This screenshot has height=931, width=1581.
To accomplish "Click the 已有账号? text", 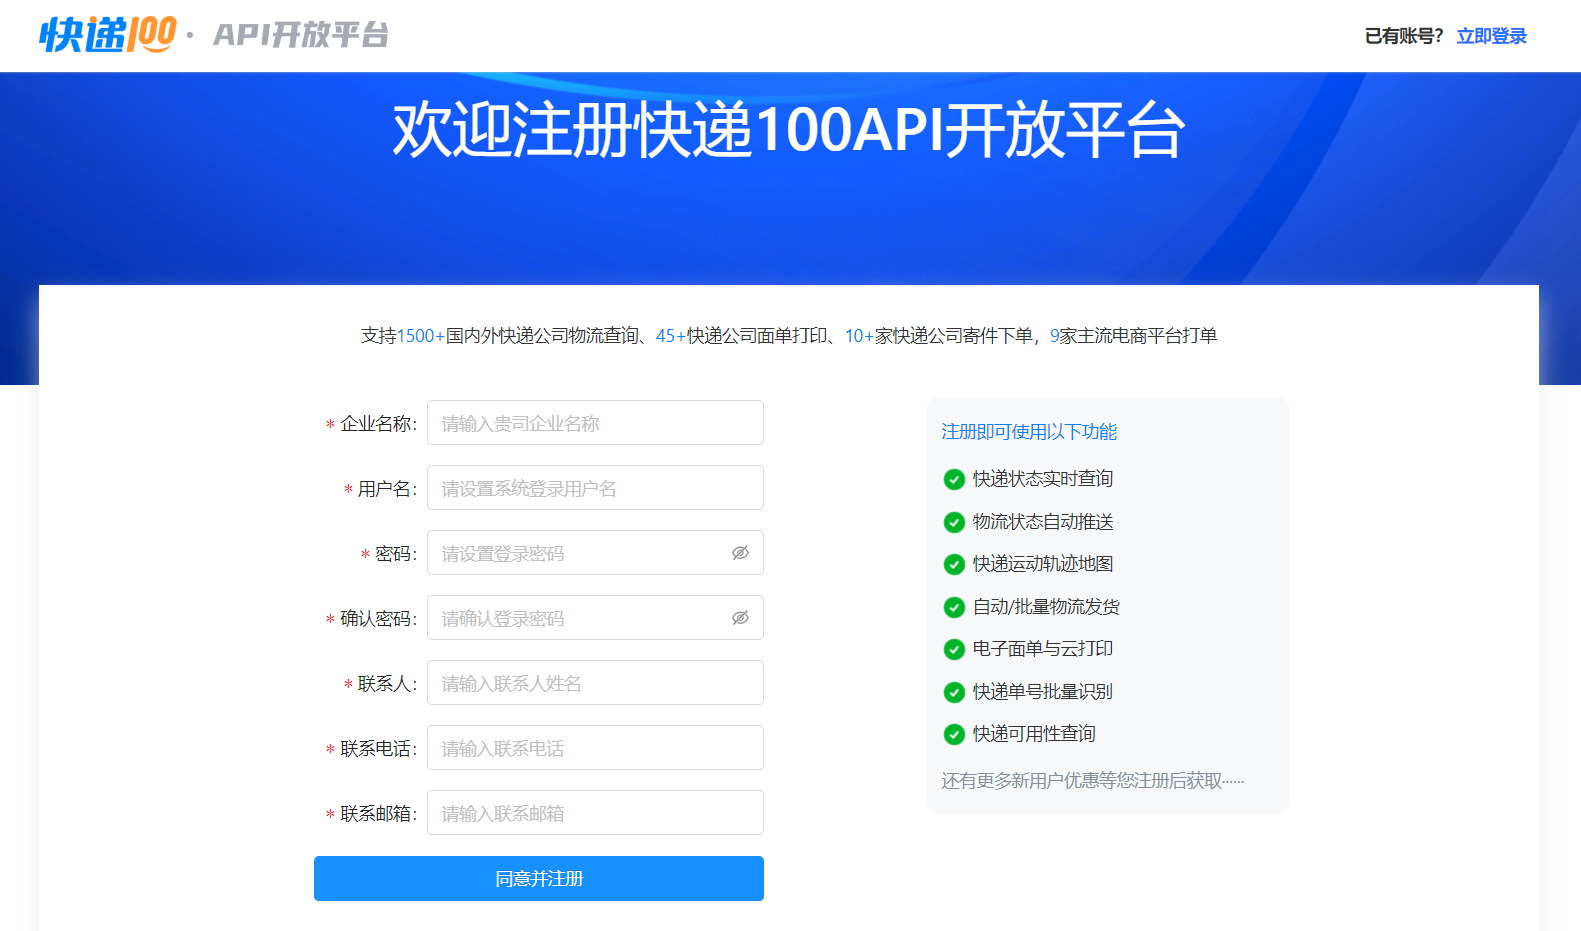I will pyautogui.click(x=1404, y=36).
